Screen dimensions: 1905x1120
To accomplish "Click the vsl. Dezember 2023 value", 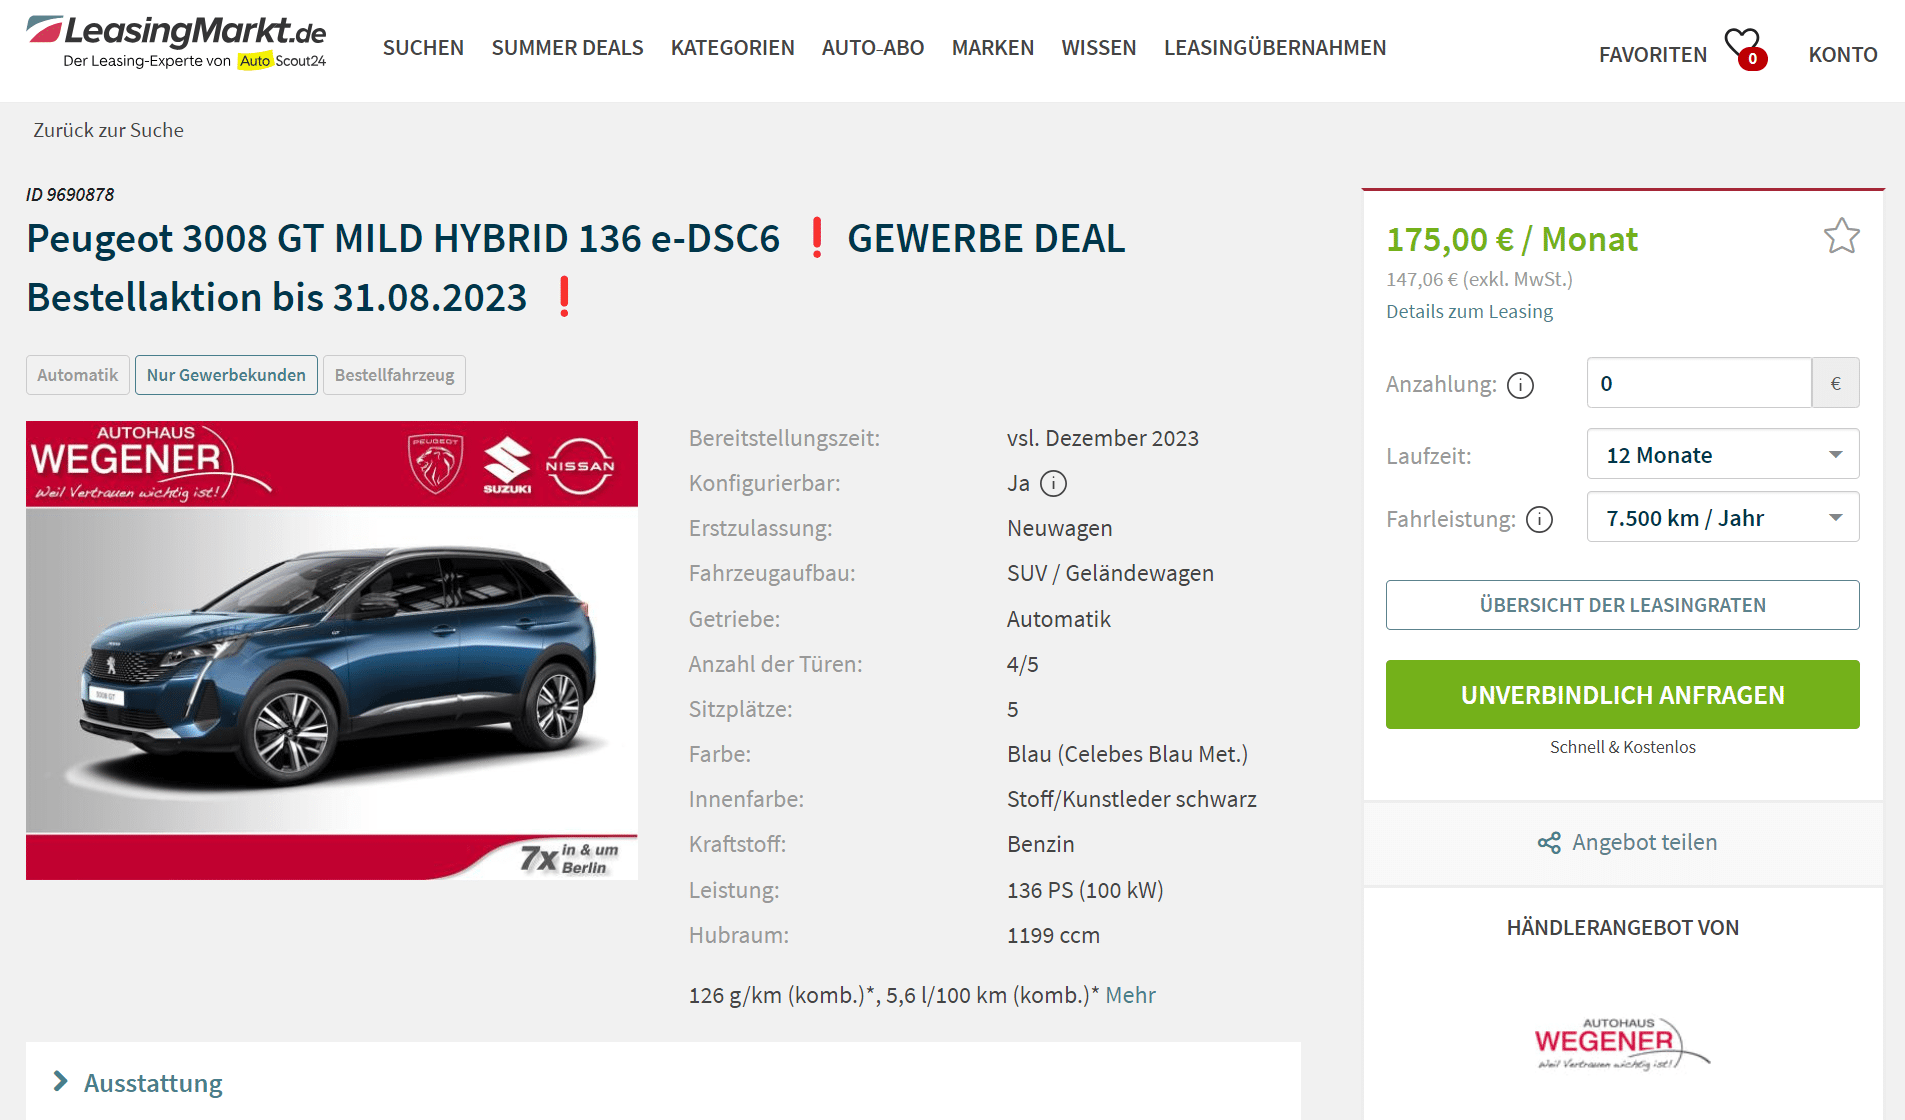I will pos(1102,439).
